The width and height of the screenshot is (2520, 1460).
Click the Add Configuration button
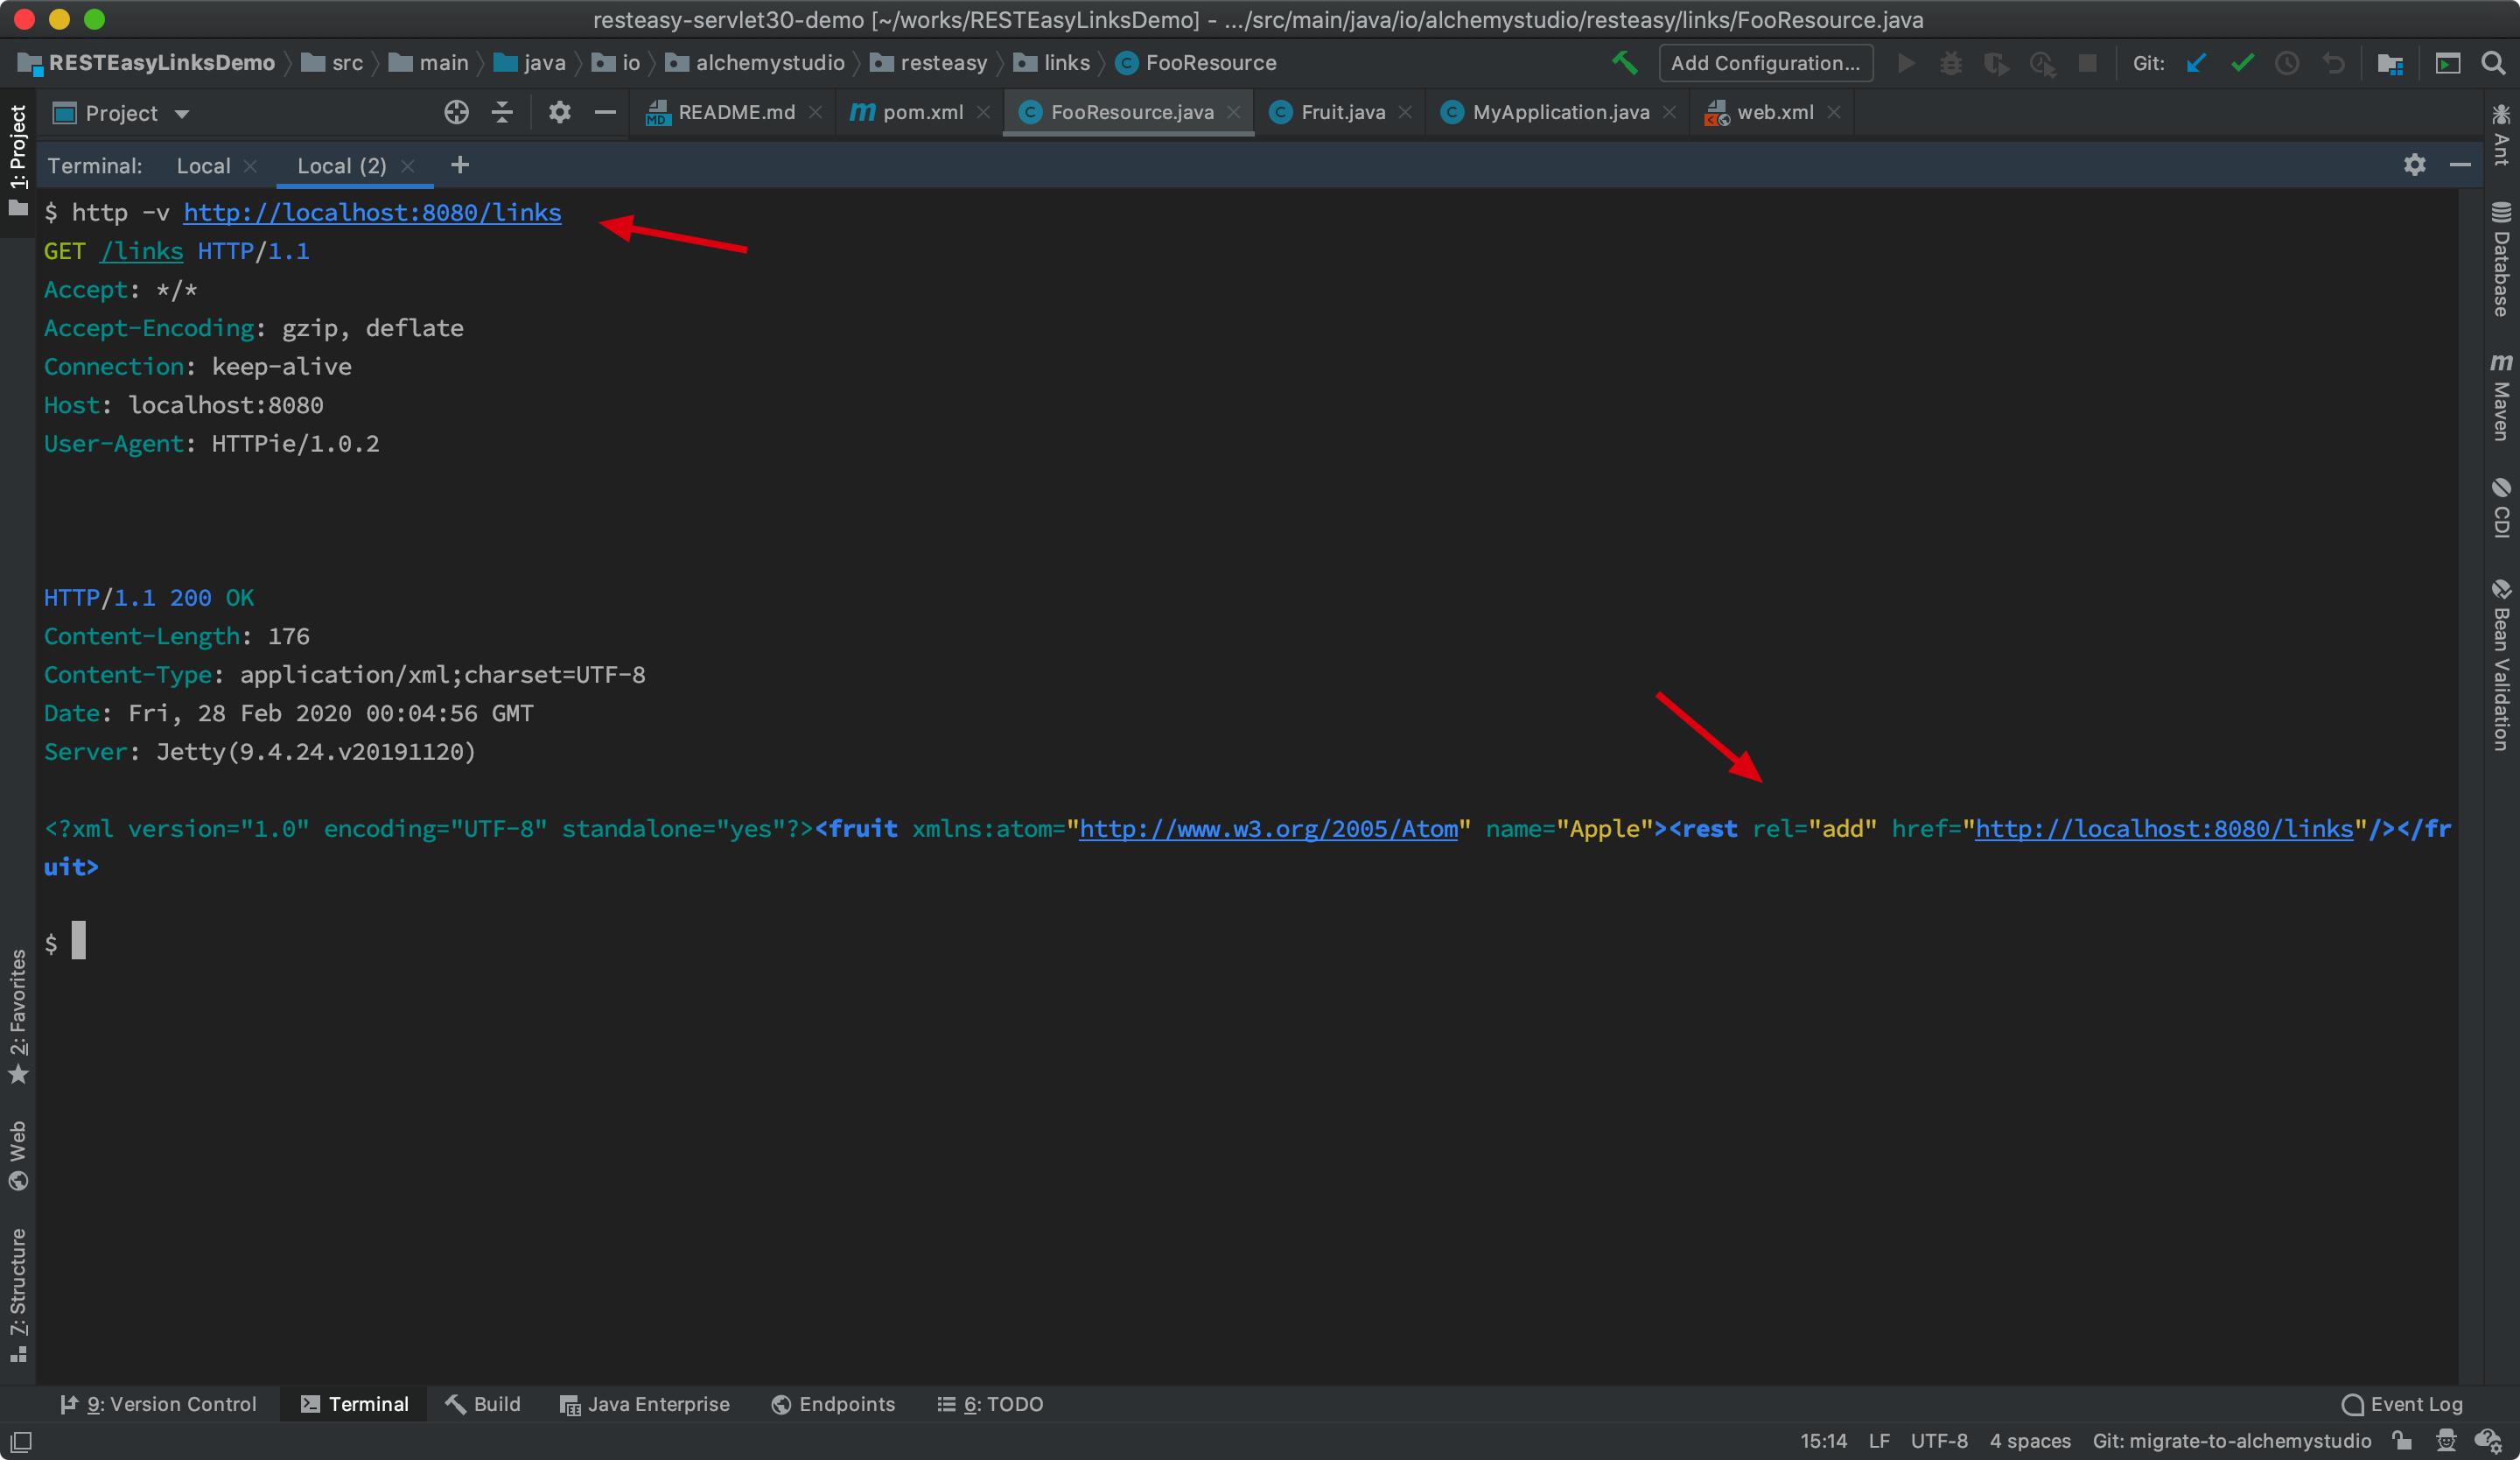coord(1765,63)
